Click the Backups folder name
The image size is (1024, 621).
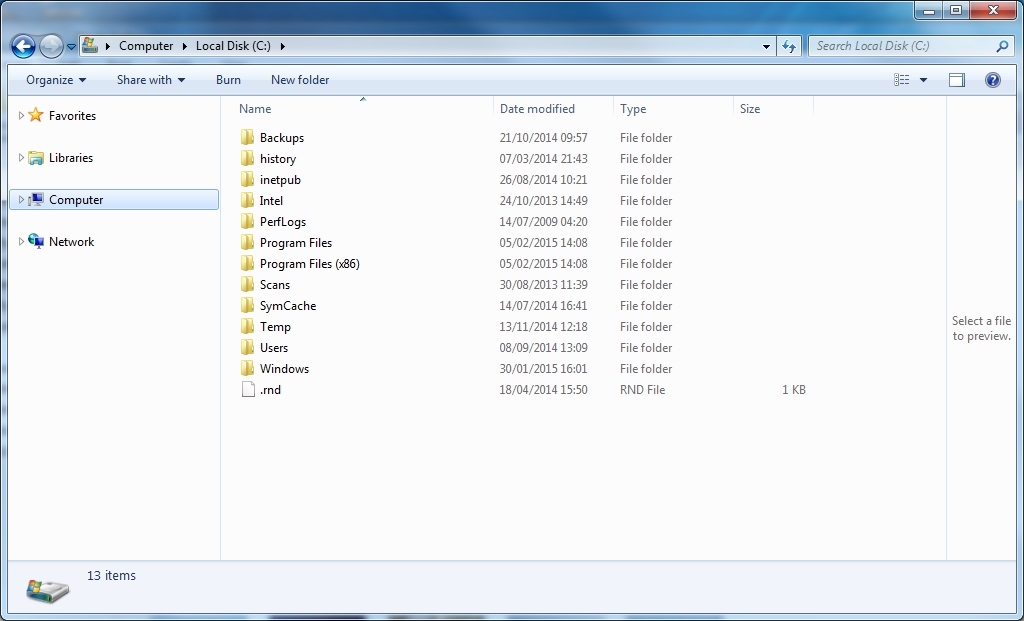coord(281,138)
